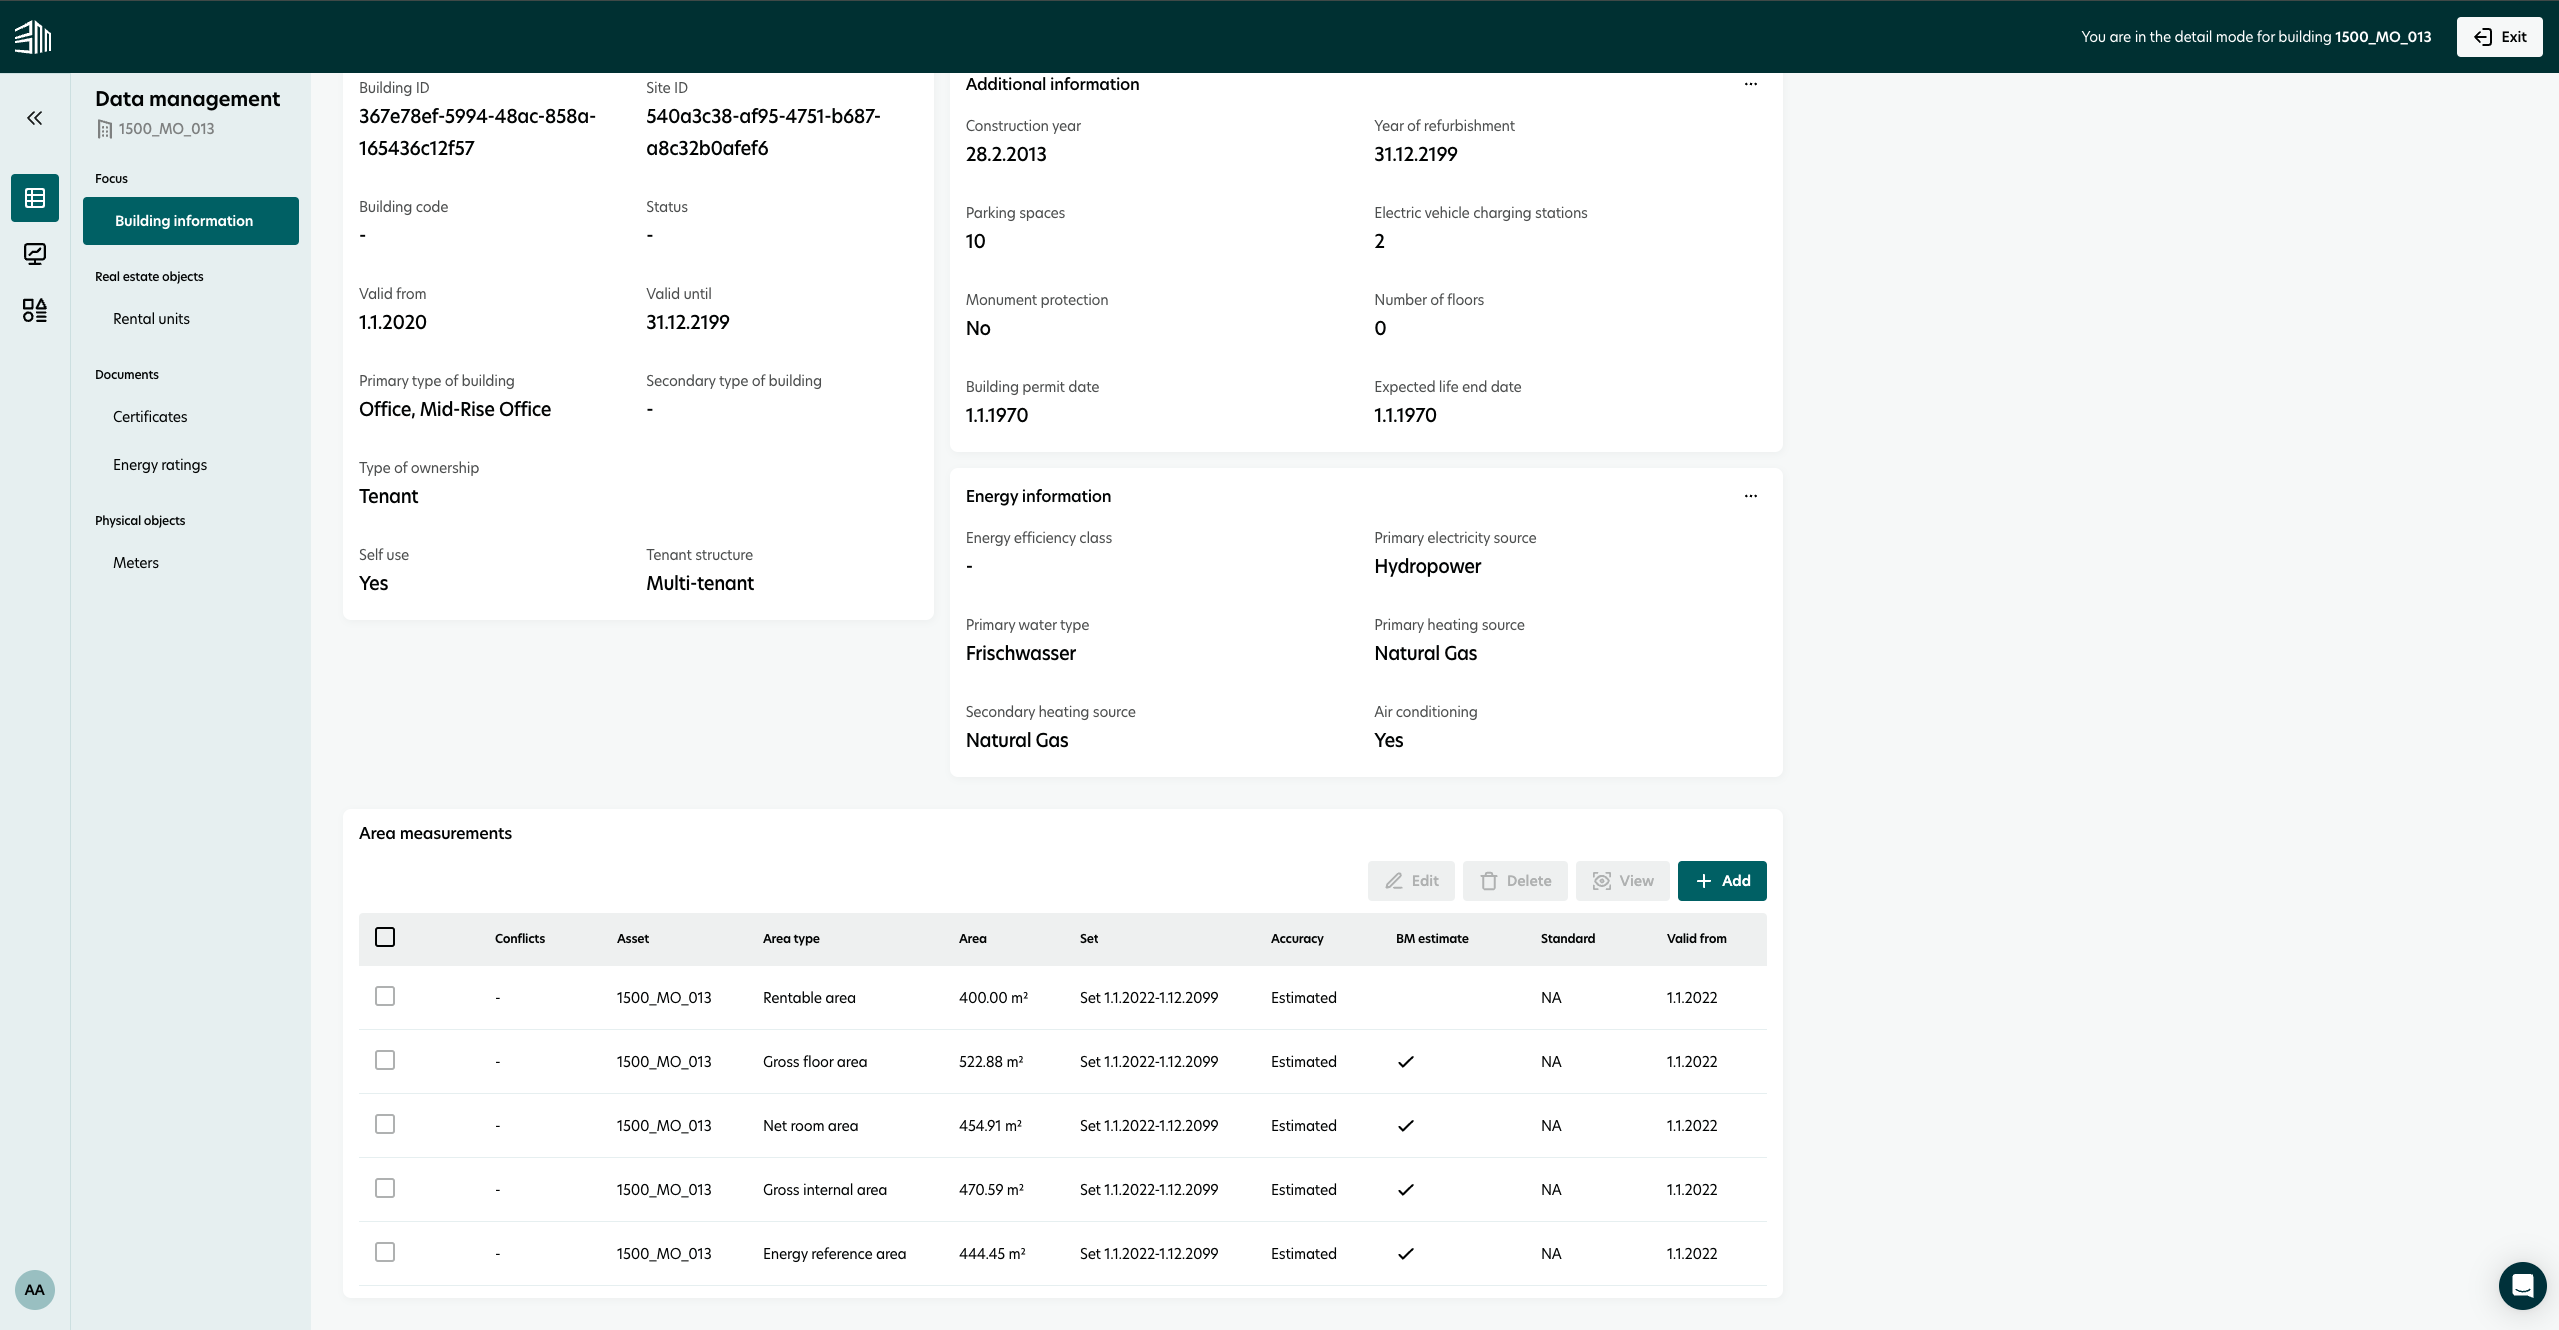2559x1330 pixels.
Task: Click the Meters physical objects icon
Action: [x=135, y=562]
